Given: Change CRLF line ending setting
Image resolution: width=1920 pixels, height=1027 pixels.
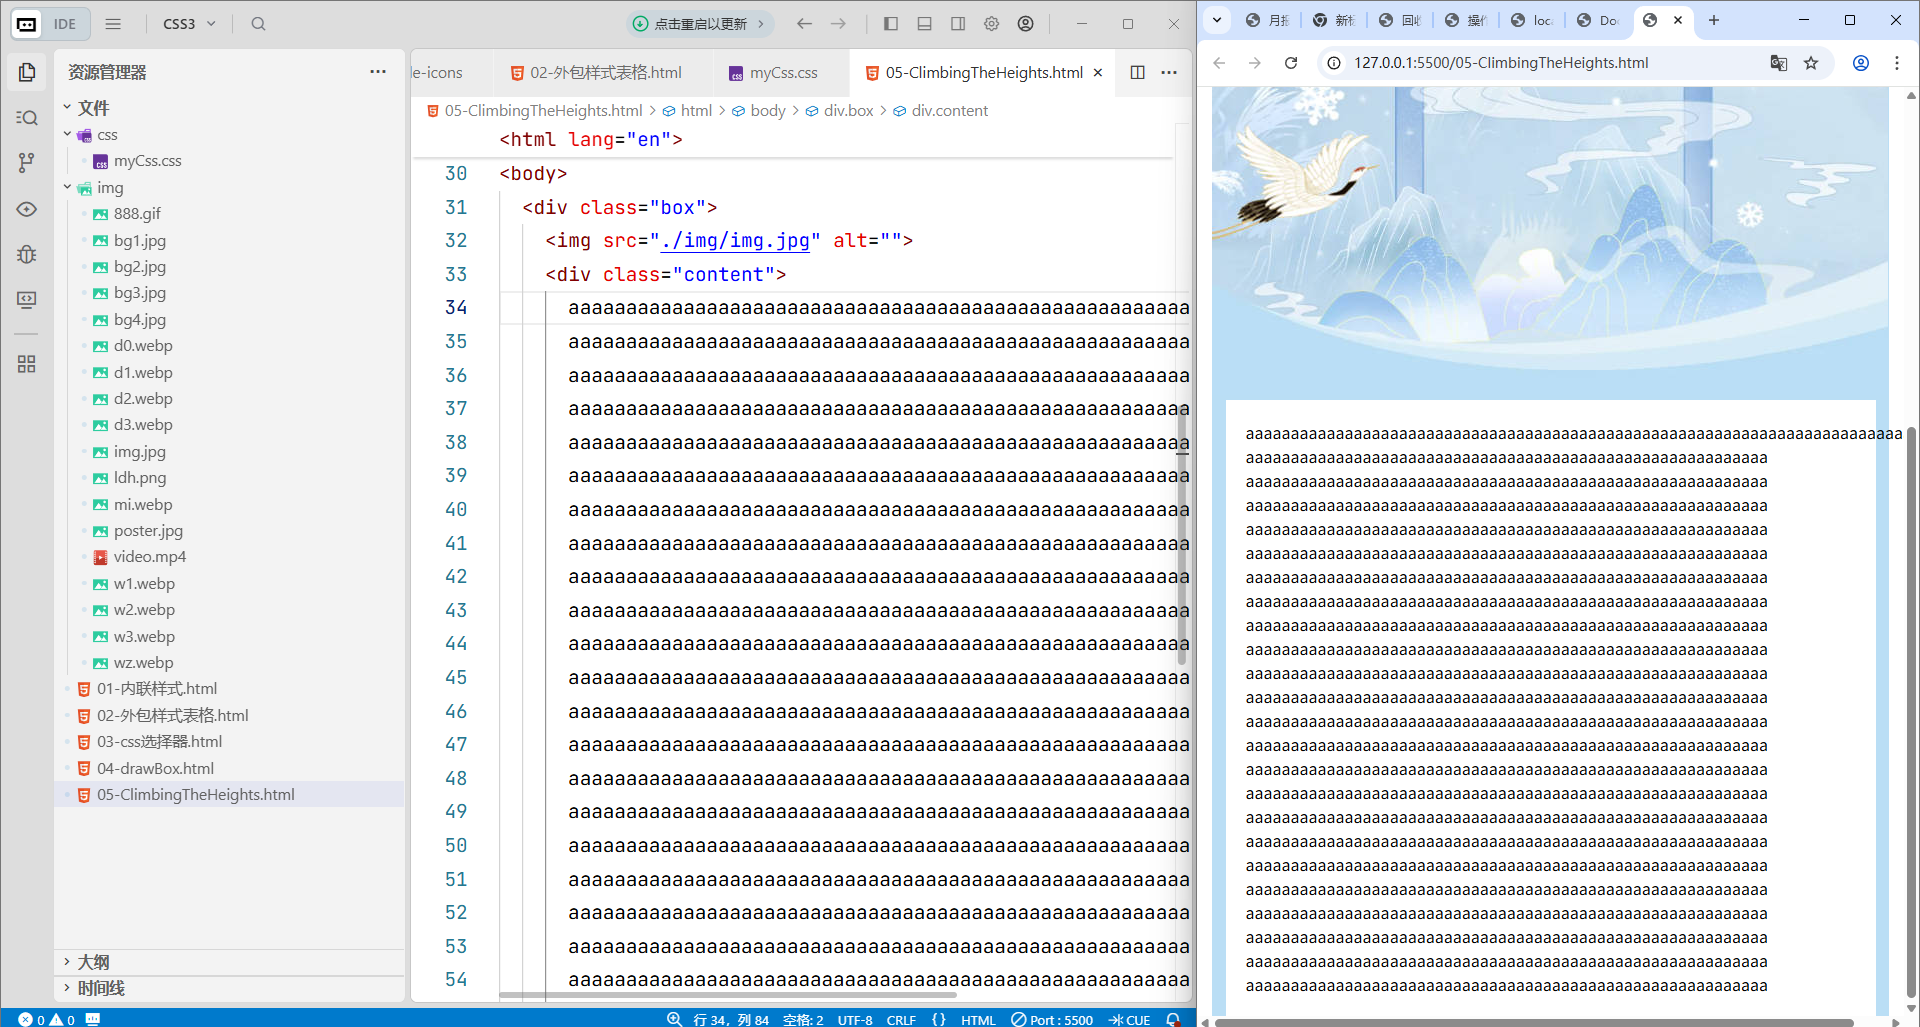Looking at the screenshot, I should pos(901,1019).
